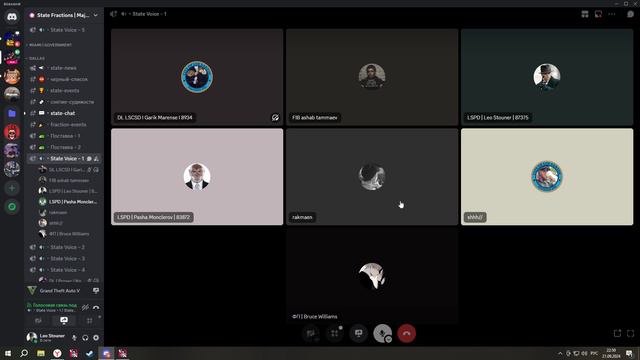Image resolution: width=640 pixels, height=360 pixels.
Task: Select the LSPD | Pasha Monclerov video tile
Action: (197, 177)
